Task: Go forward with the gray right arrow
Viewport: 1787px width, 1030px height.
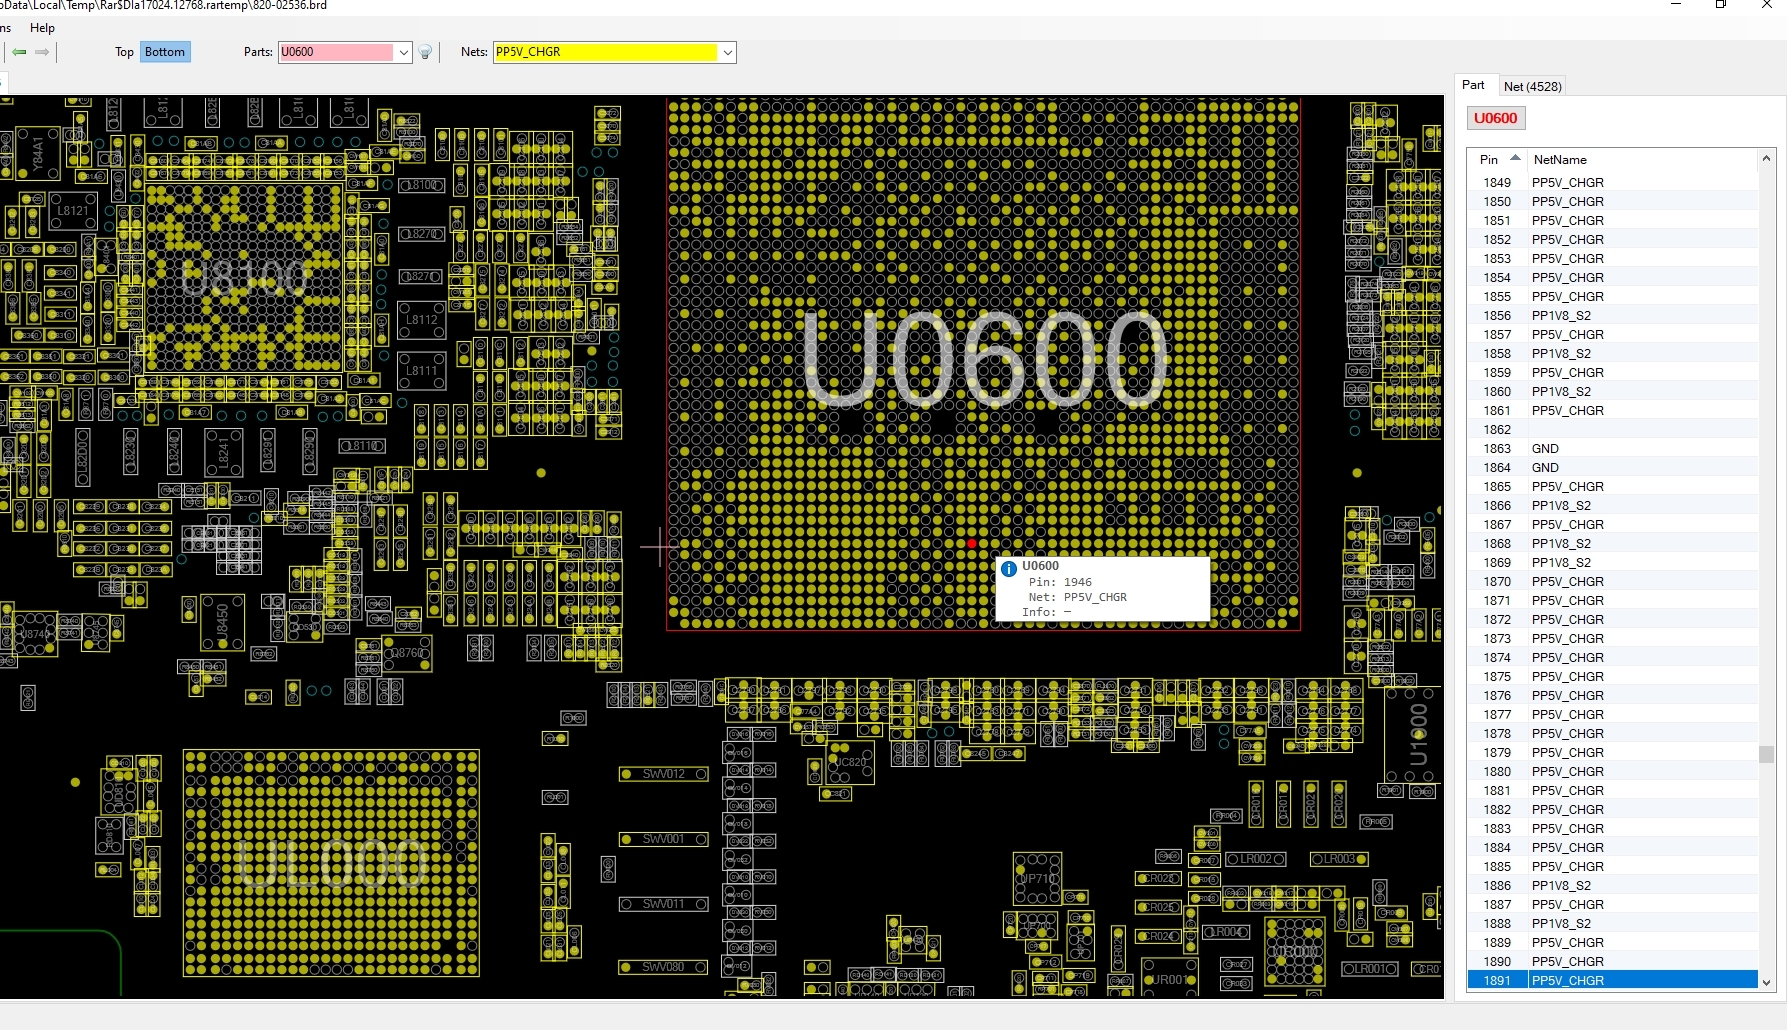Action: [42, 52]
